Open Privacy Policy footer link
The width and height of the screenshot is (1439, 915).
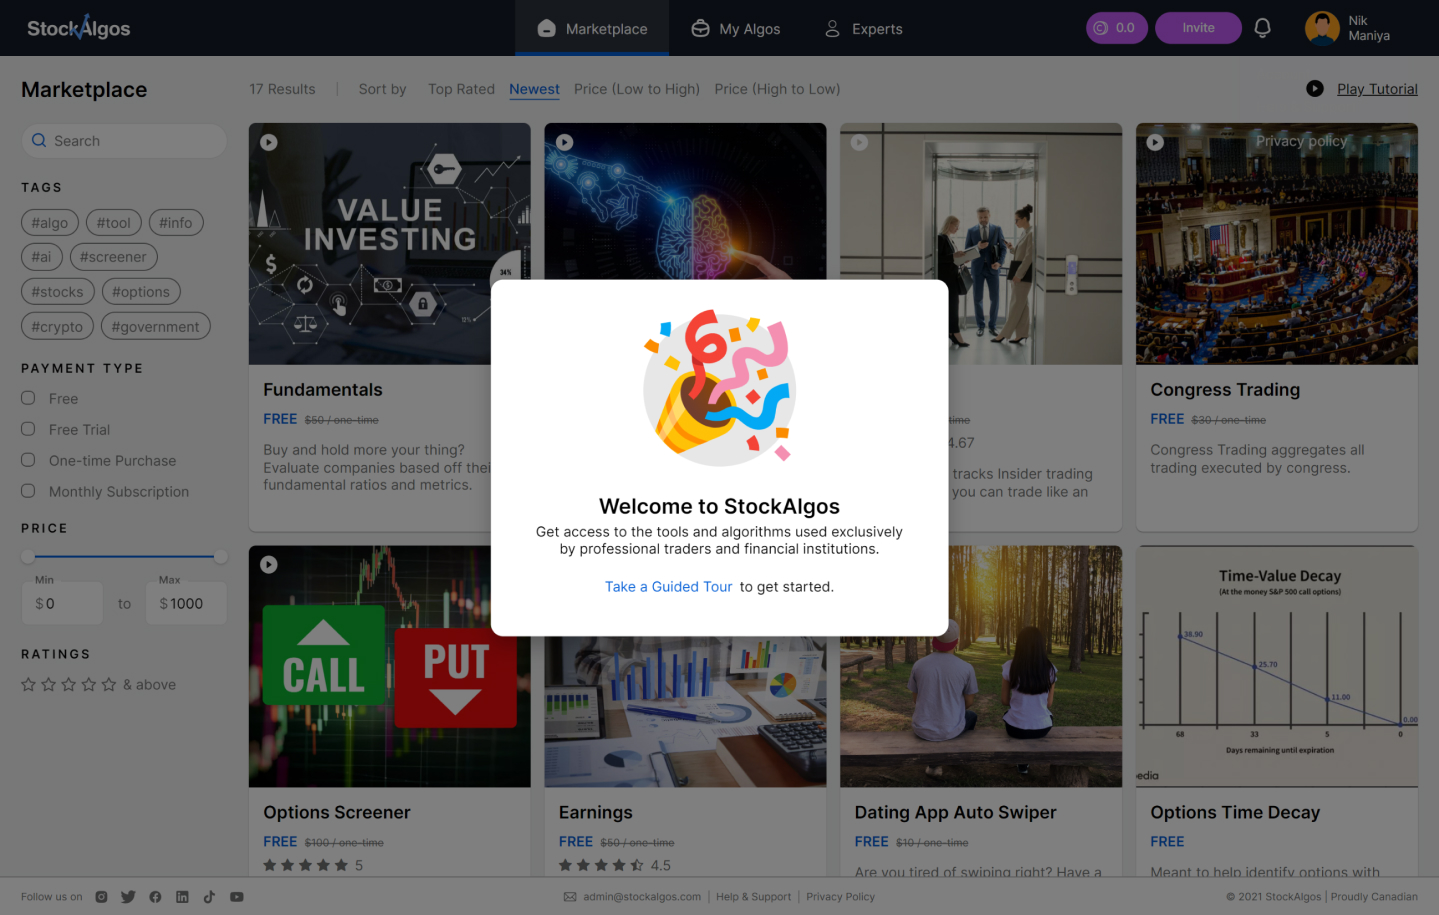pyautogui.click(x=840, y=897)
